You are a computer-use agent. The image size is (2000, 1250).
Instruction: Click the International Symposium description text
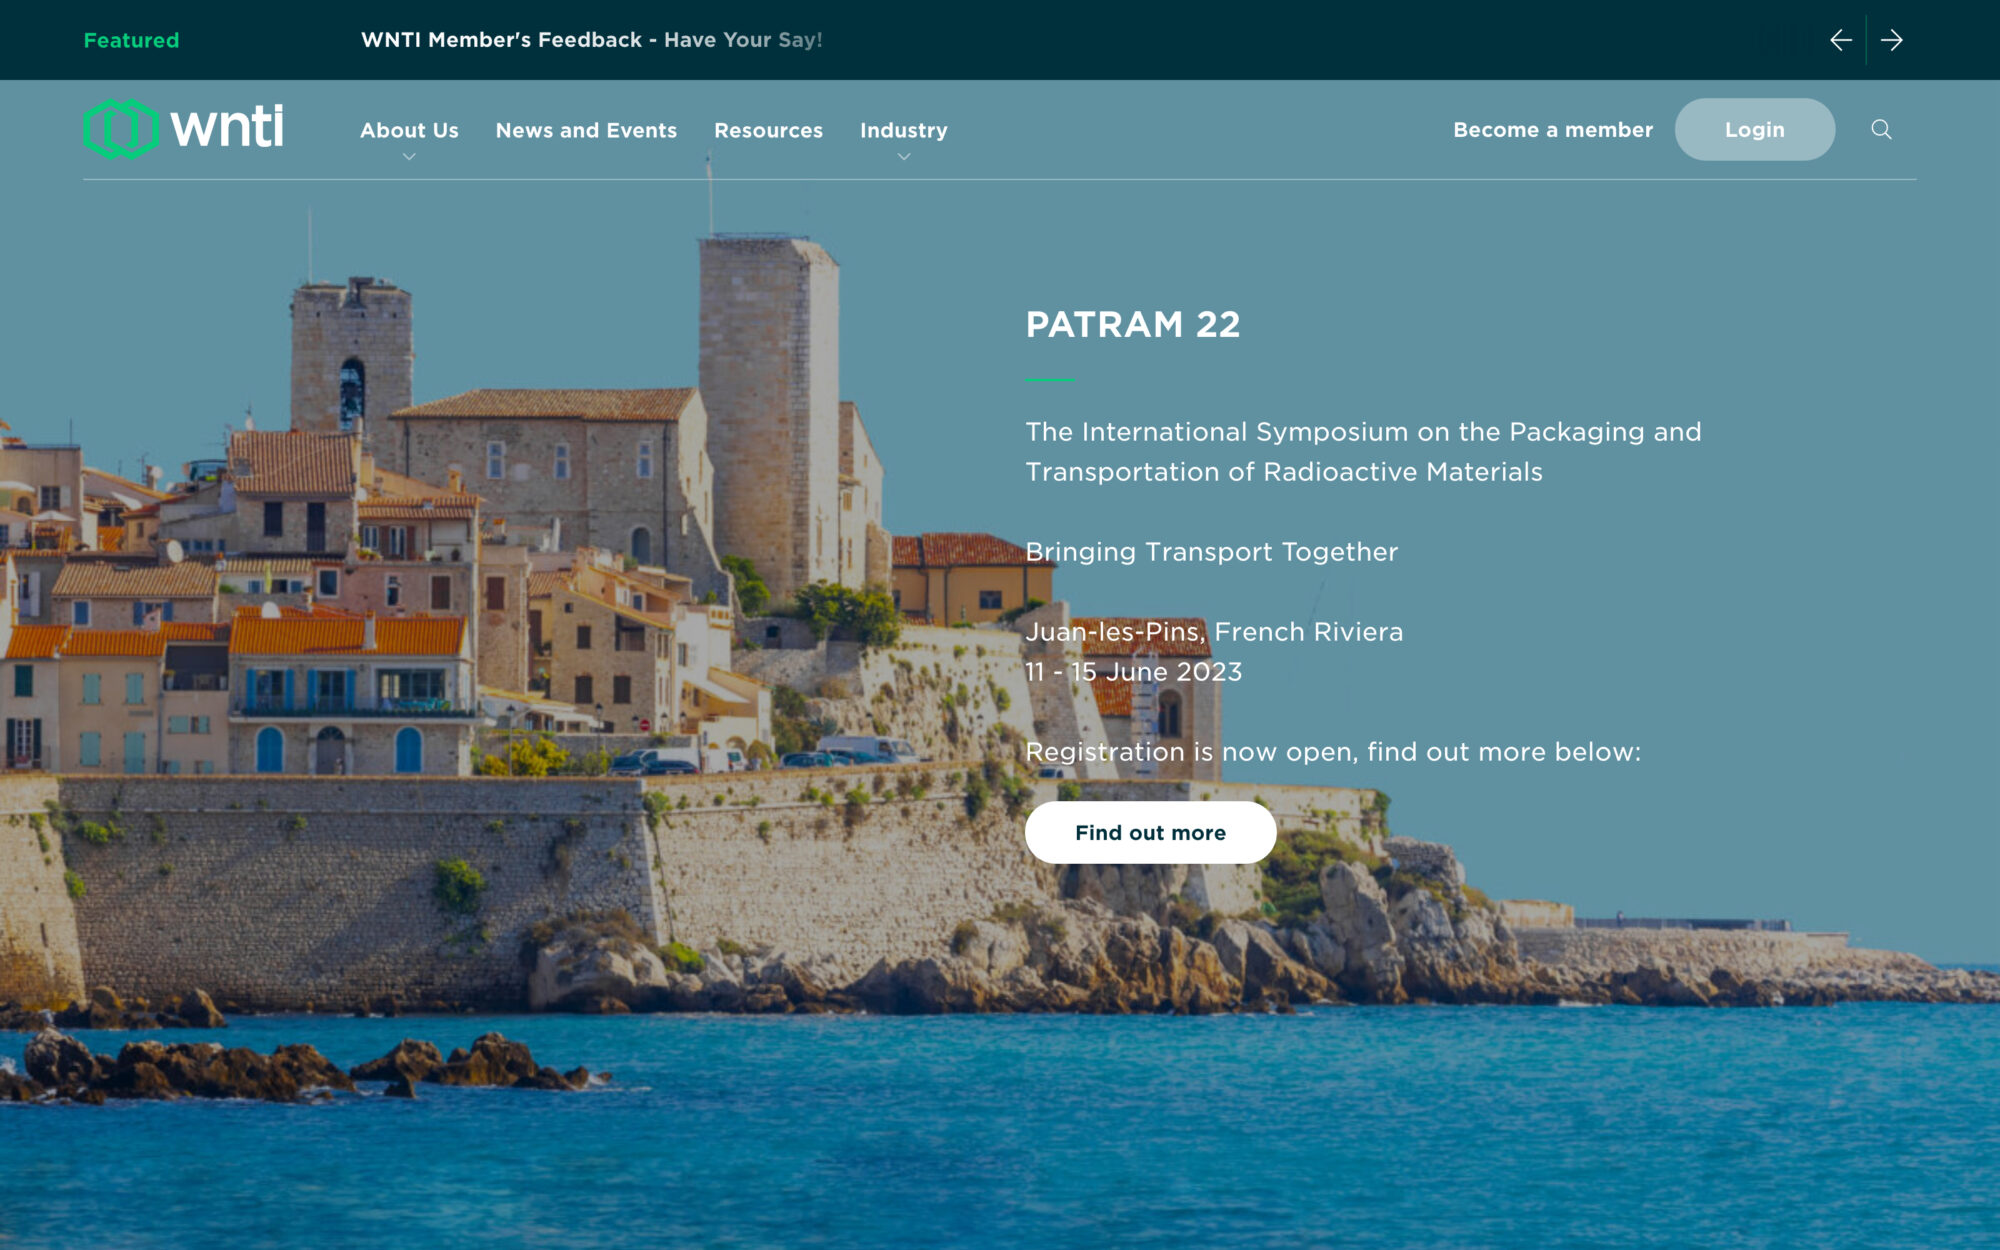[1363, 452]
